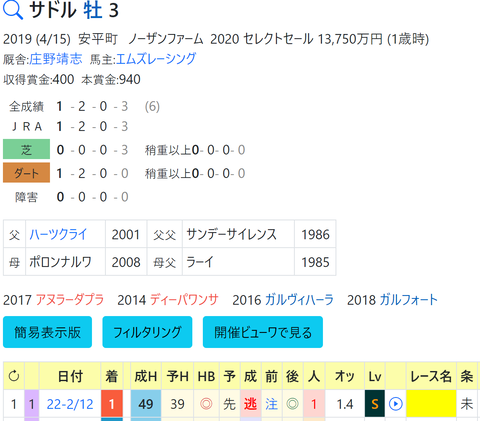Click the 芝 green turf label
Screen dimensions: 480x421
click(26, 149)
